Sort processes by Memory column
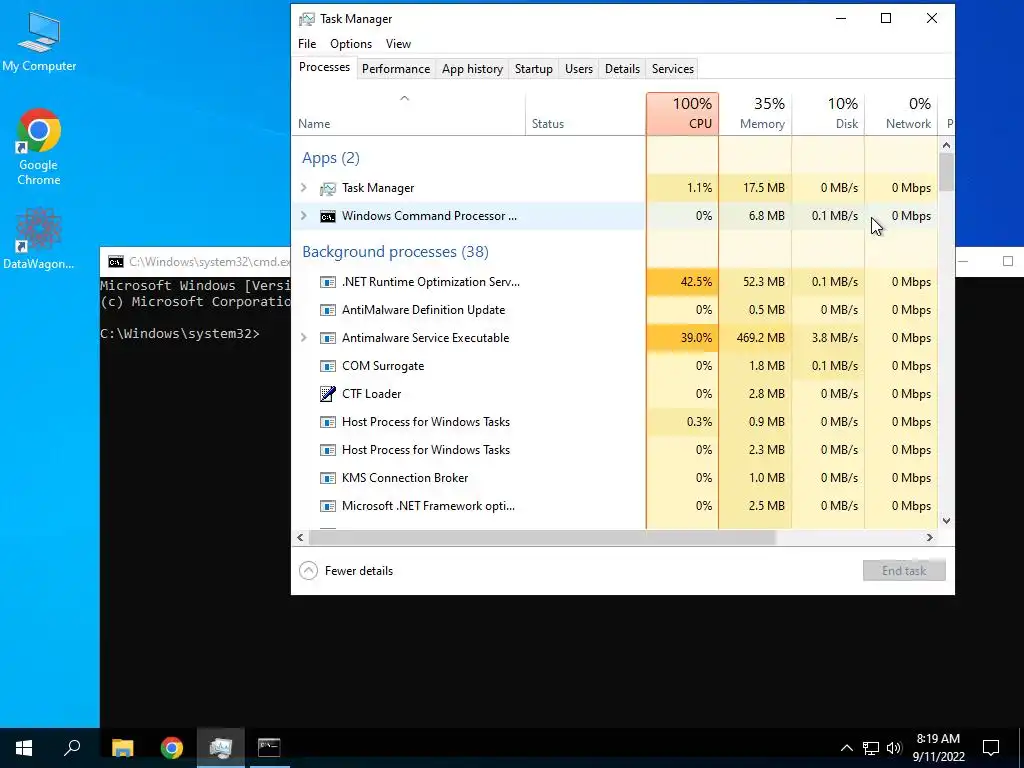 756,114
